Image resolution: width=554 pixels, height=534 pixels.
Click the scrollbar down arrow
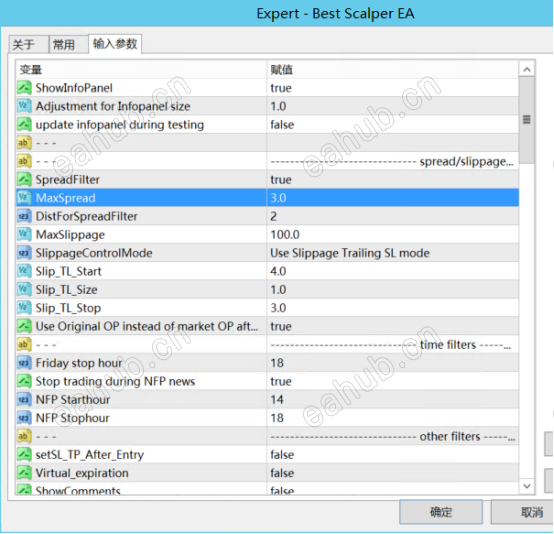pos(527,486)
